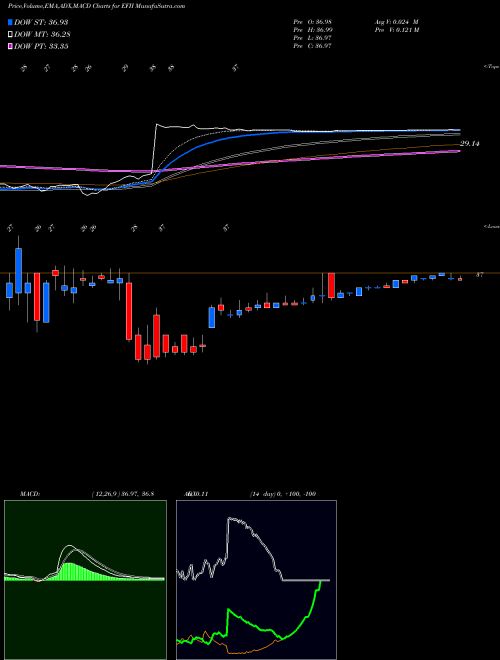Click the white DOW MT legend swatch
This screenshot has height=660, width=500.
click(11, 34)
